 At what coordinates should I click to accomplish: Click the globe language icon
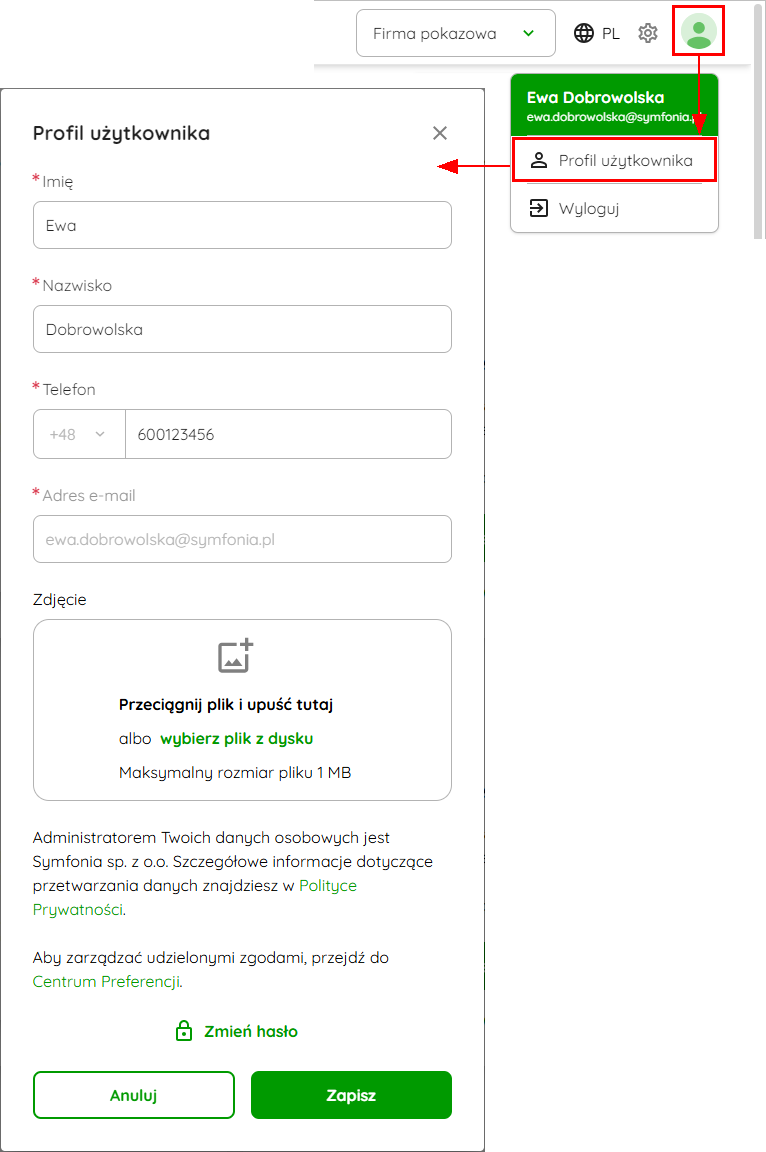584,33
